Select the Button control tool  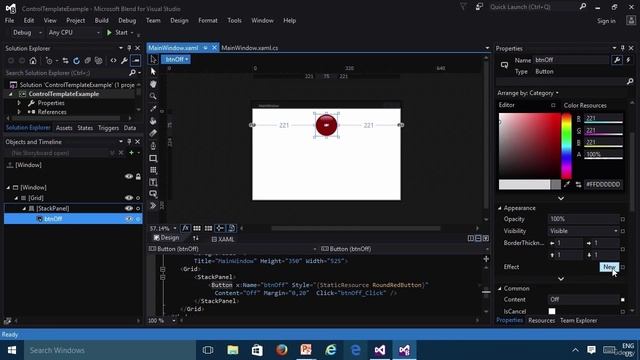pyautogui.click(x=153, y=194)
